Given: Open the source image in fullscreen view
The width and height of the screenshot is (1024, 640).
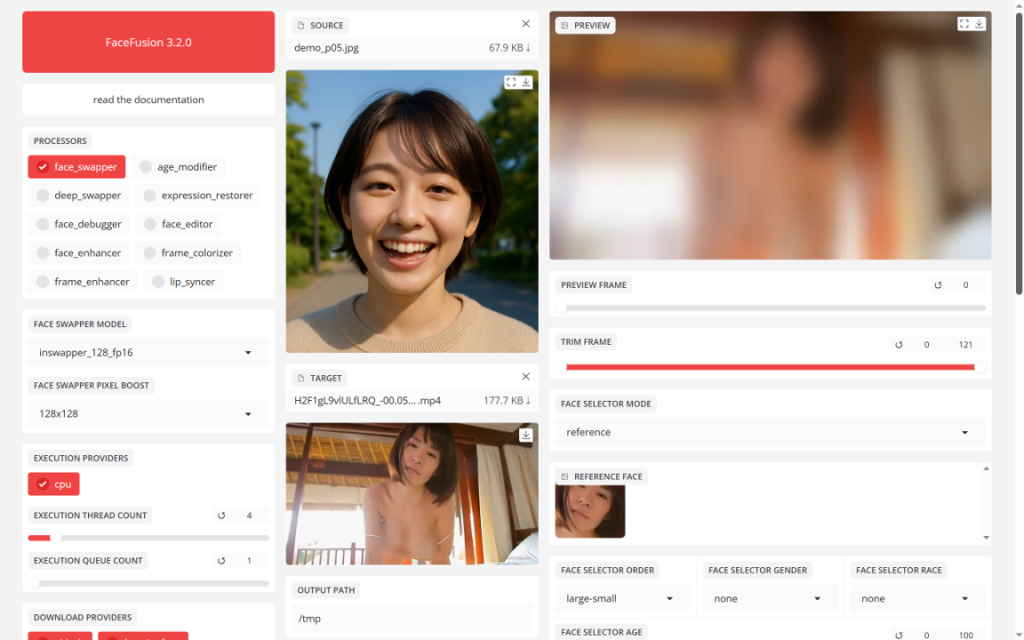Looking at the screenshot, I should click(x=513, y=82).
